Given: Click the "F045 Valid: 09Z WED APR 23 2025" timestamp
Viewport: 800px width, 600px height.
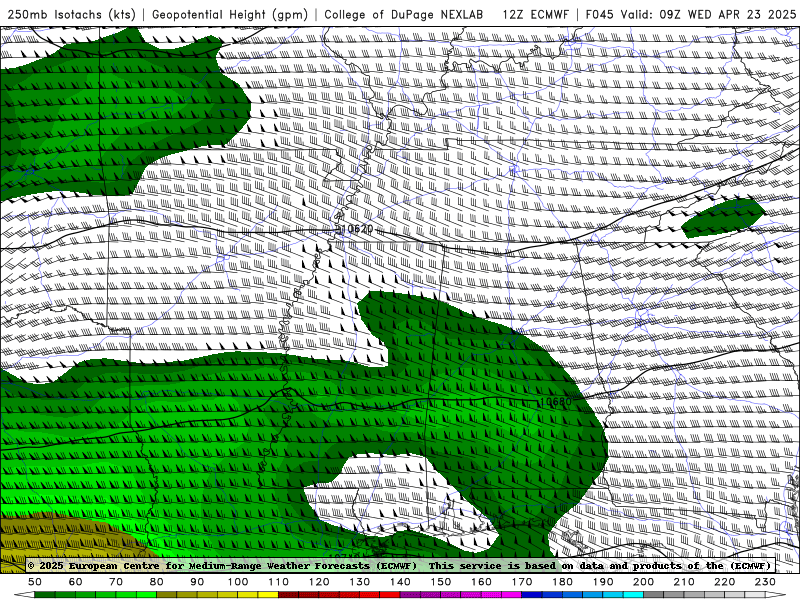Looking at the screenshot, I should [x=691, y=14].
